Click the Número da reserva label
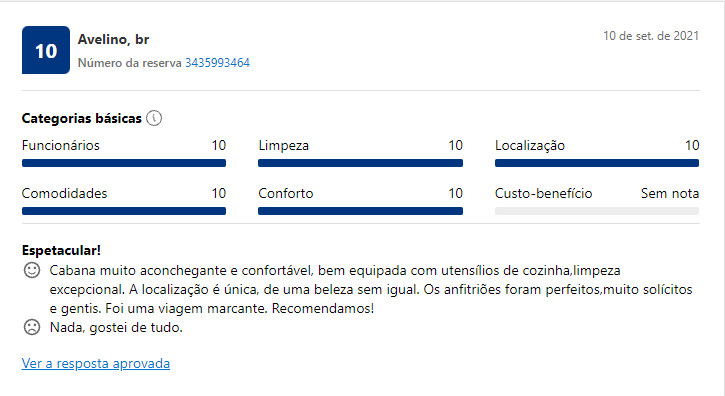The height and width of the screenshot is (396, 725). (x=129, y=63)
